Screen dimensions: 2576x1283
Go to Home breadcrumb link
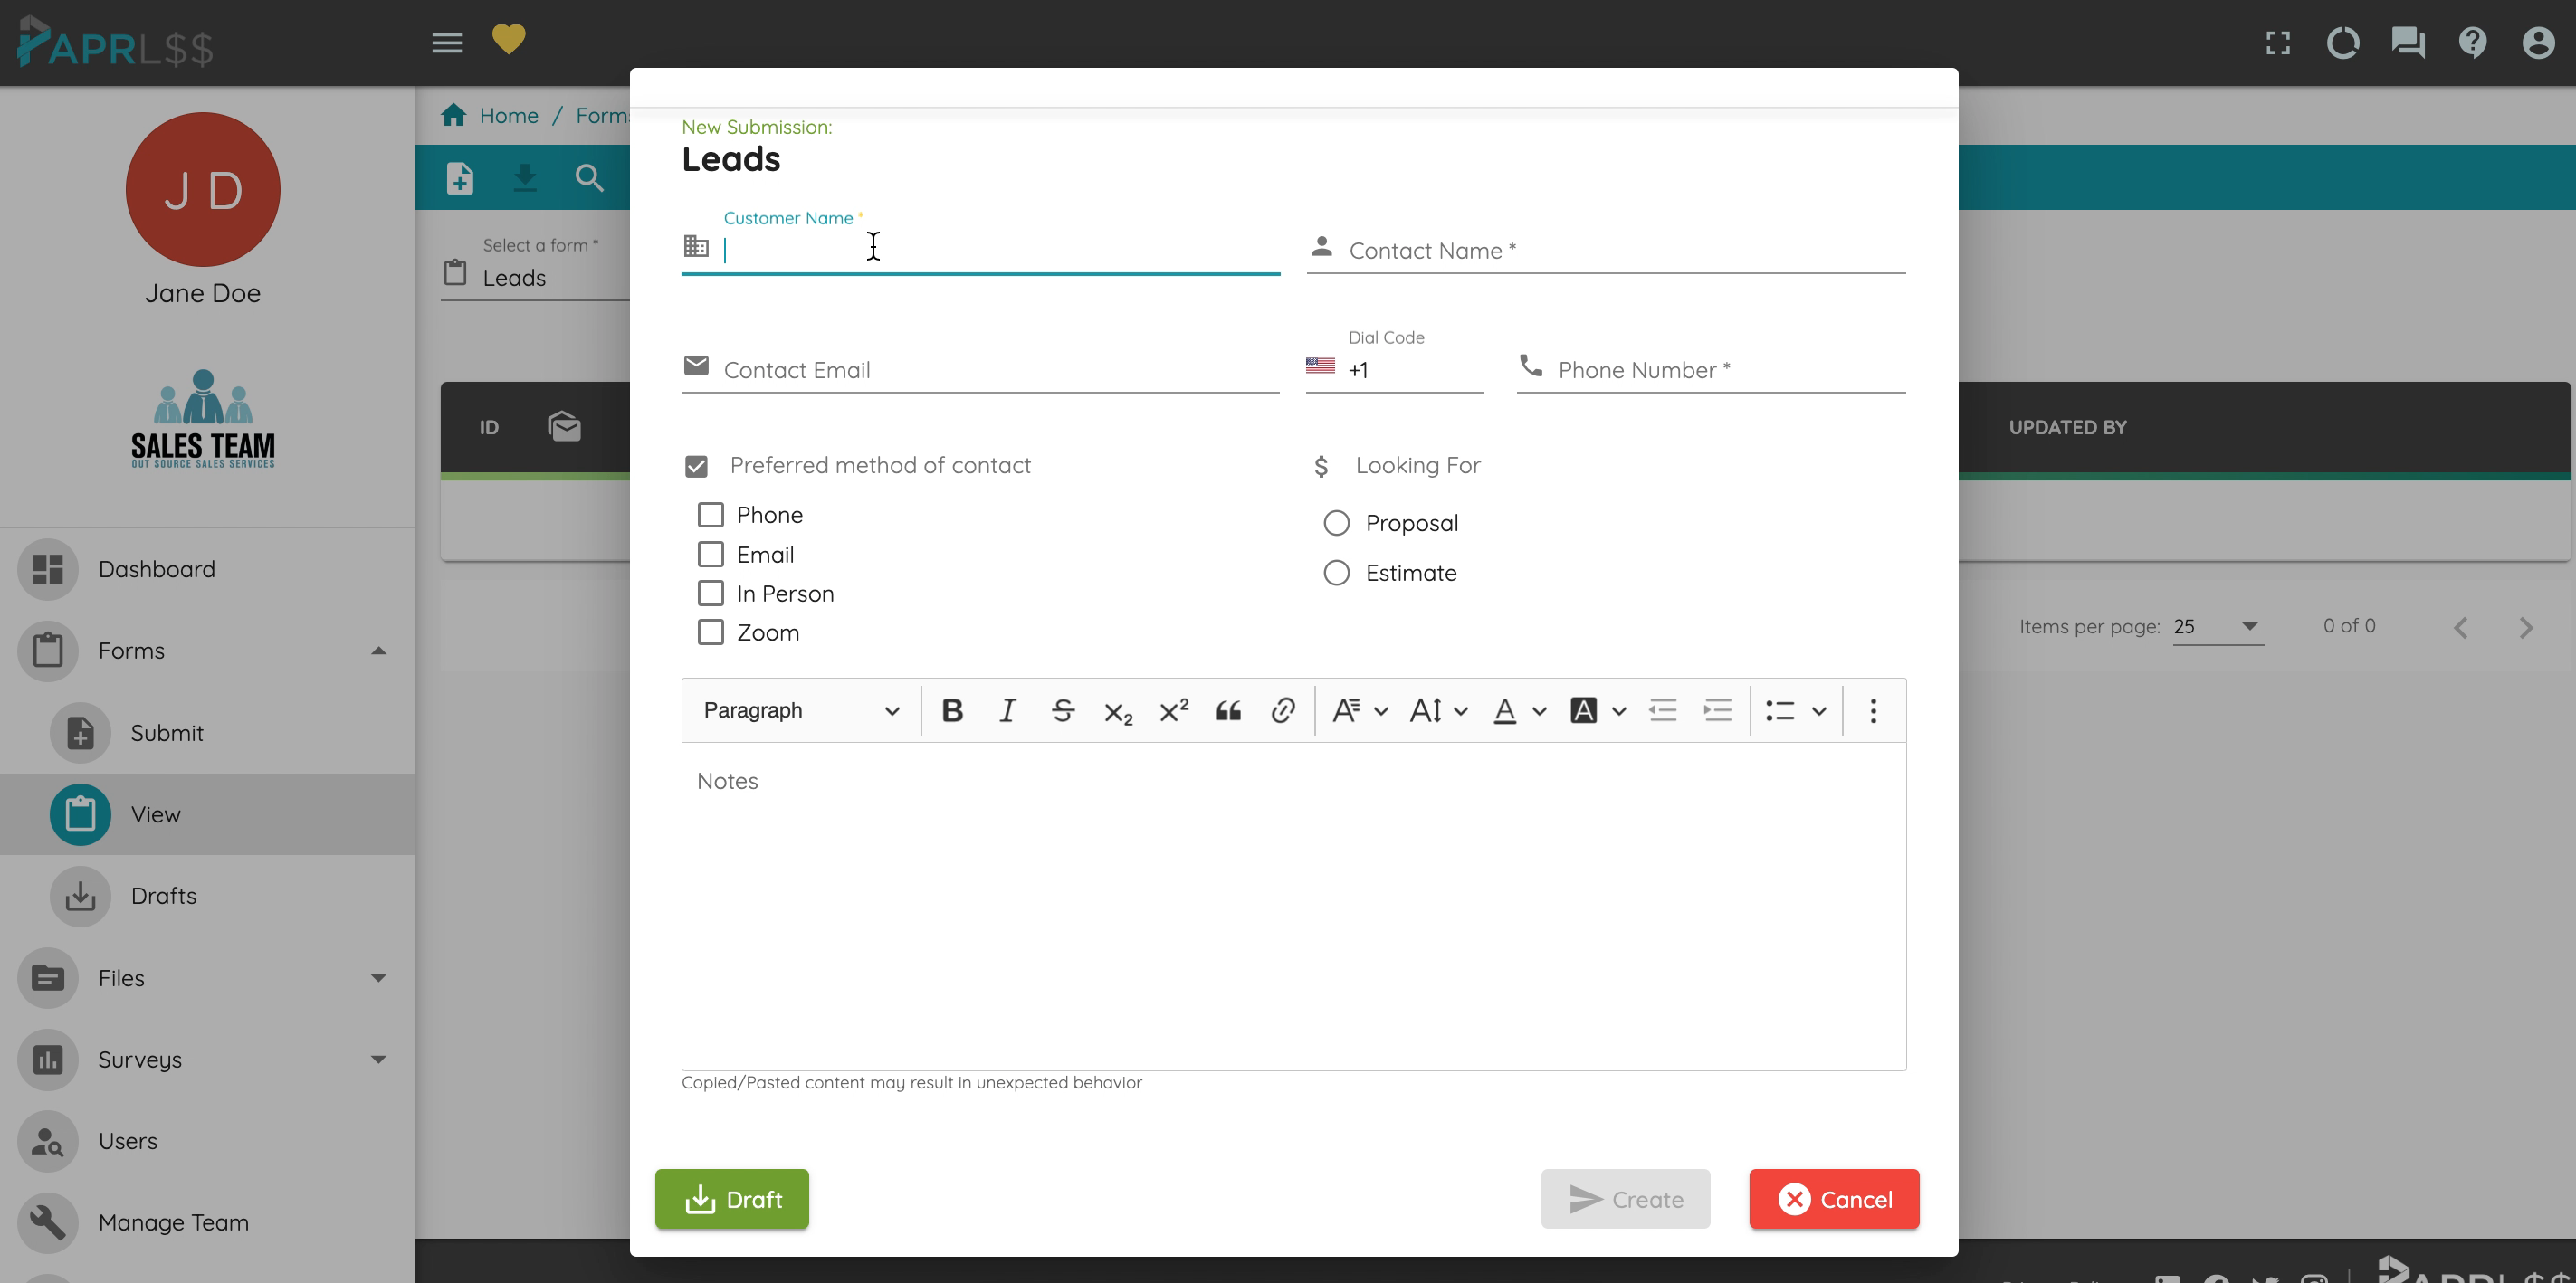pyautogui.click(x=508, y=116)
